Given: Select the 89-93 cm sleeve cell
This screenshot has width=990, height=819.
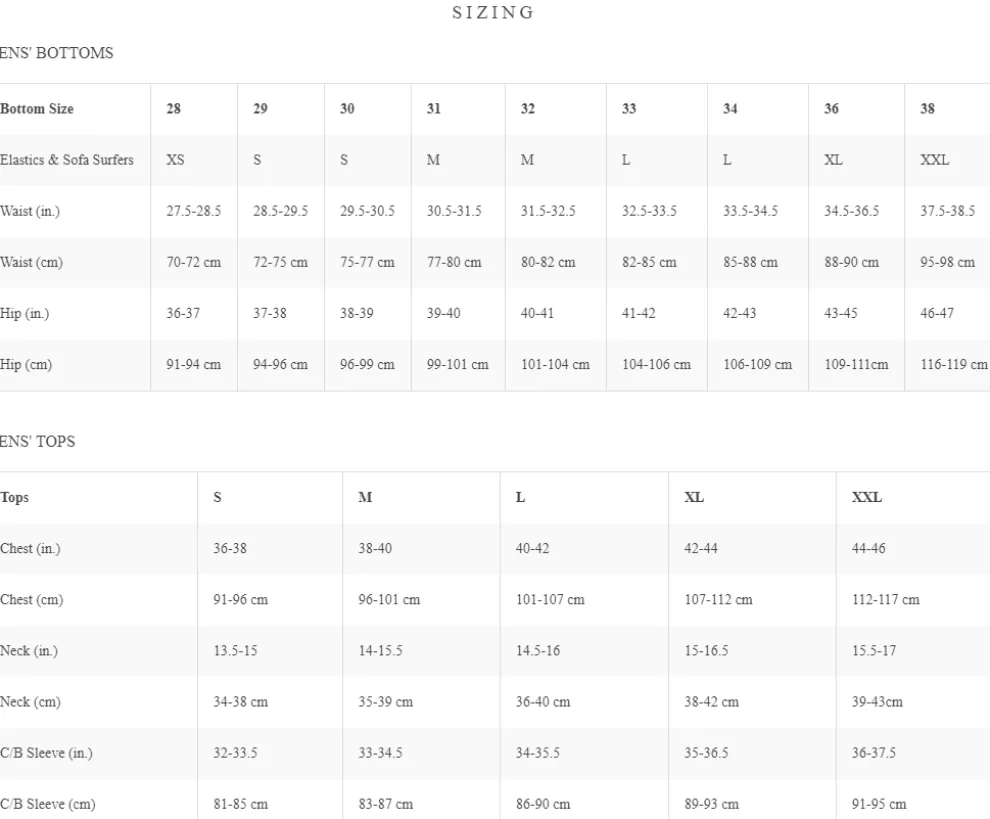Looking at the screenshot, I should click(711, 804).
